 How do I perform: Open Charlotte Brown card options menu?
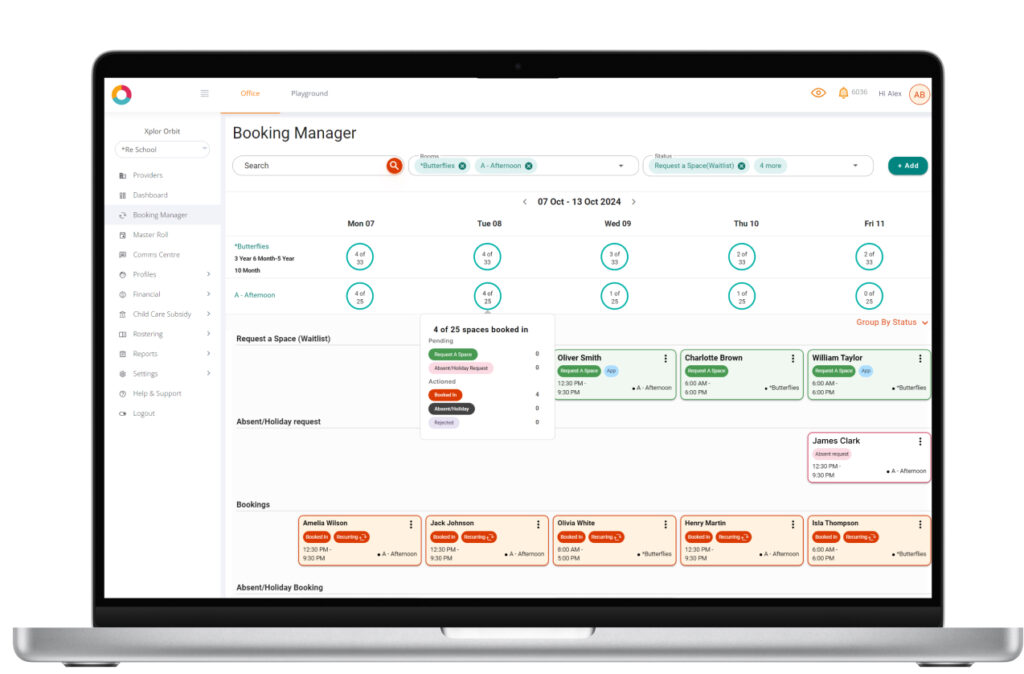coord(793,359)
